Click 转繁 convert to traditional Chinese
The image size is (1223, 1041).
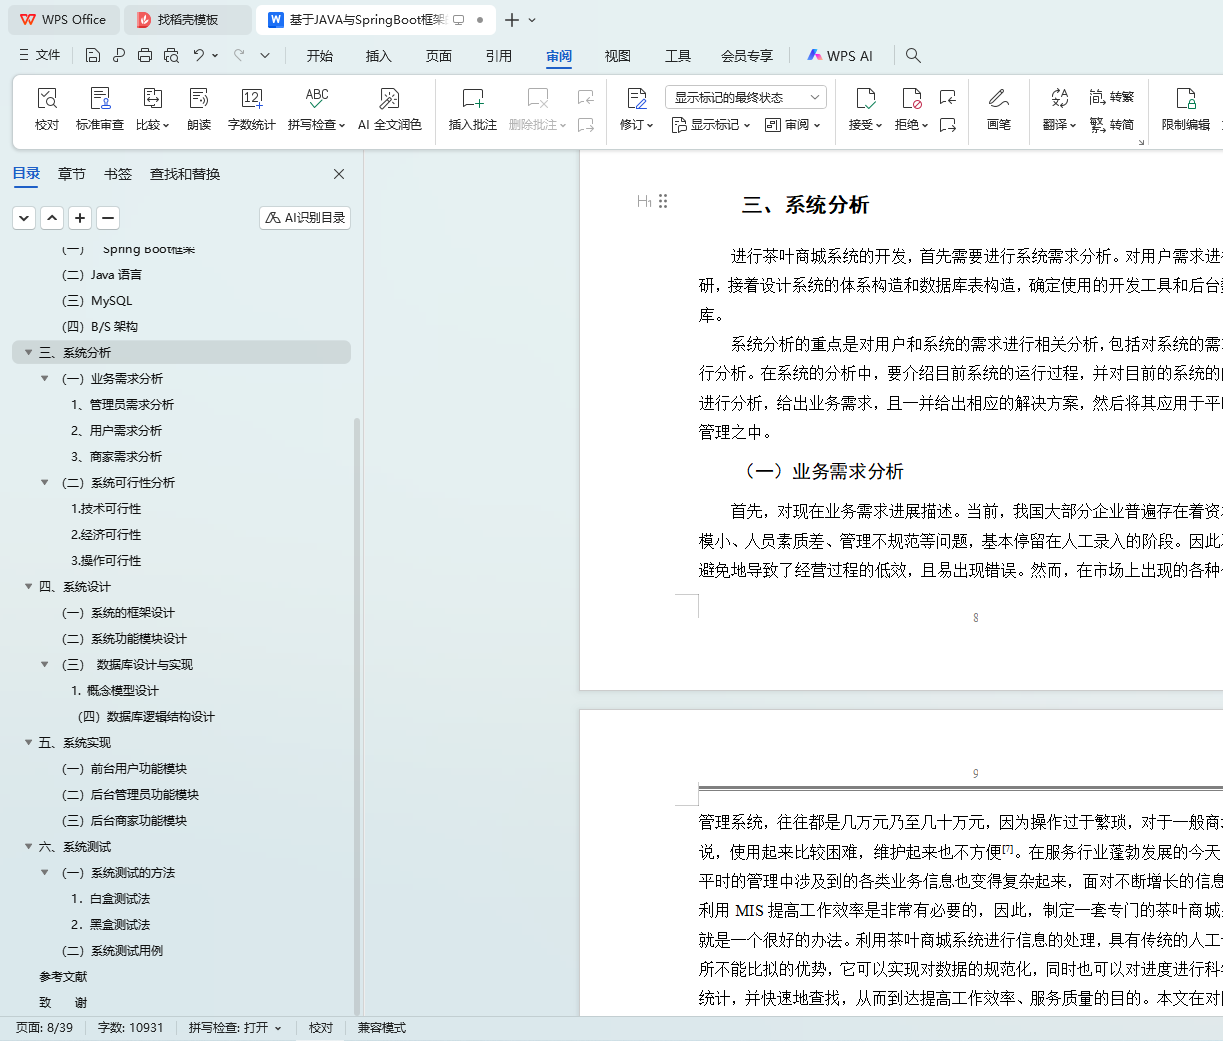tap(1112, 97)
